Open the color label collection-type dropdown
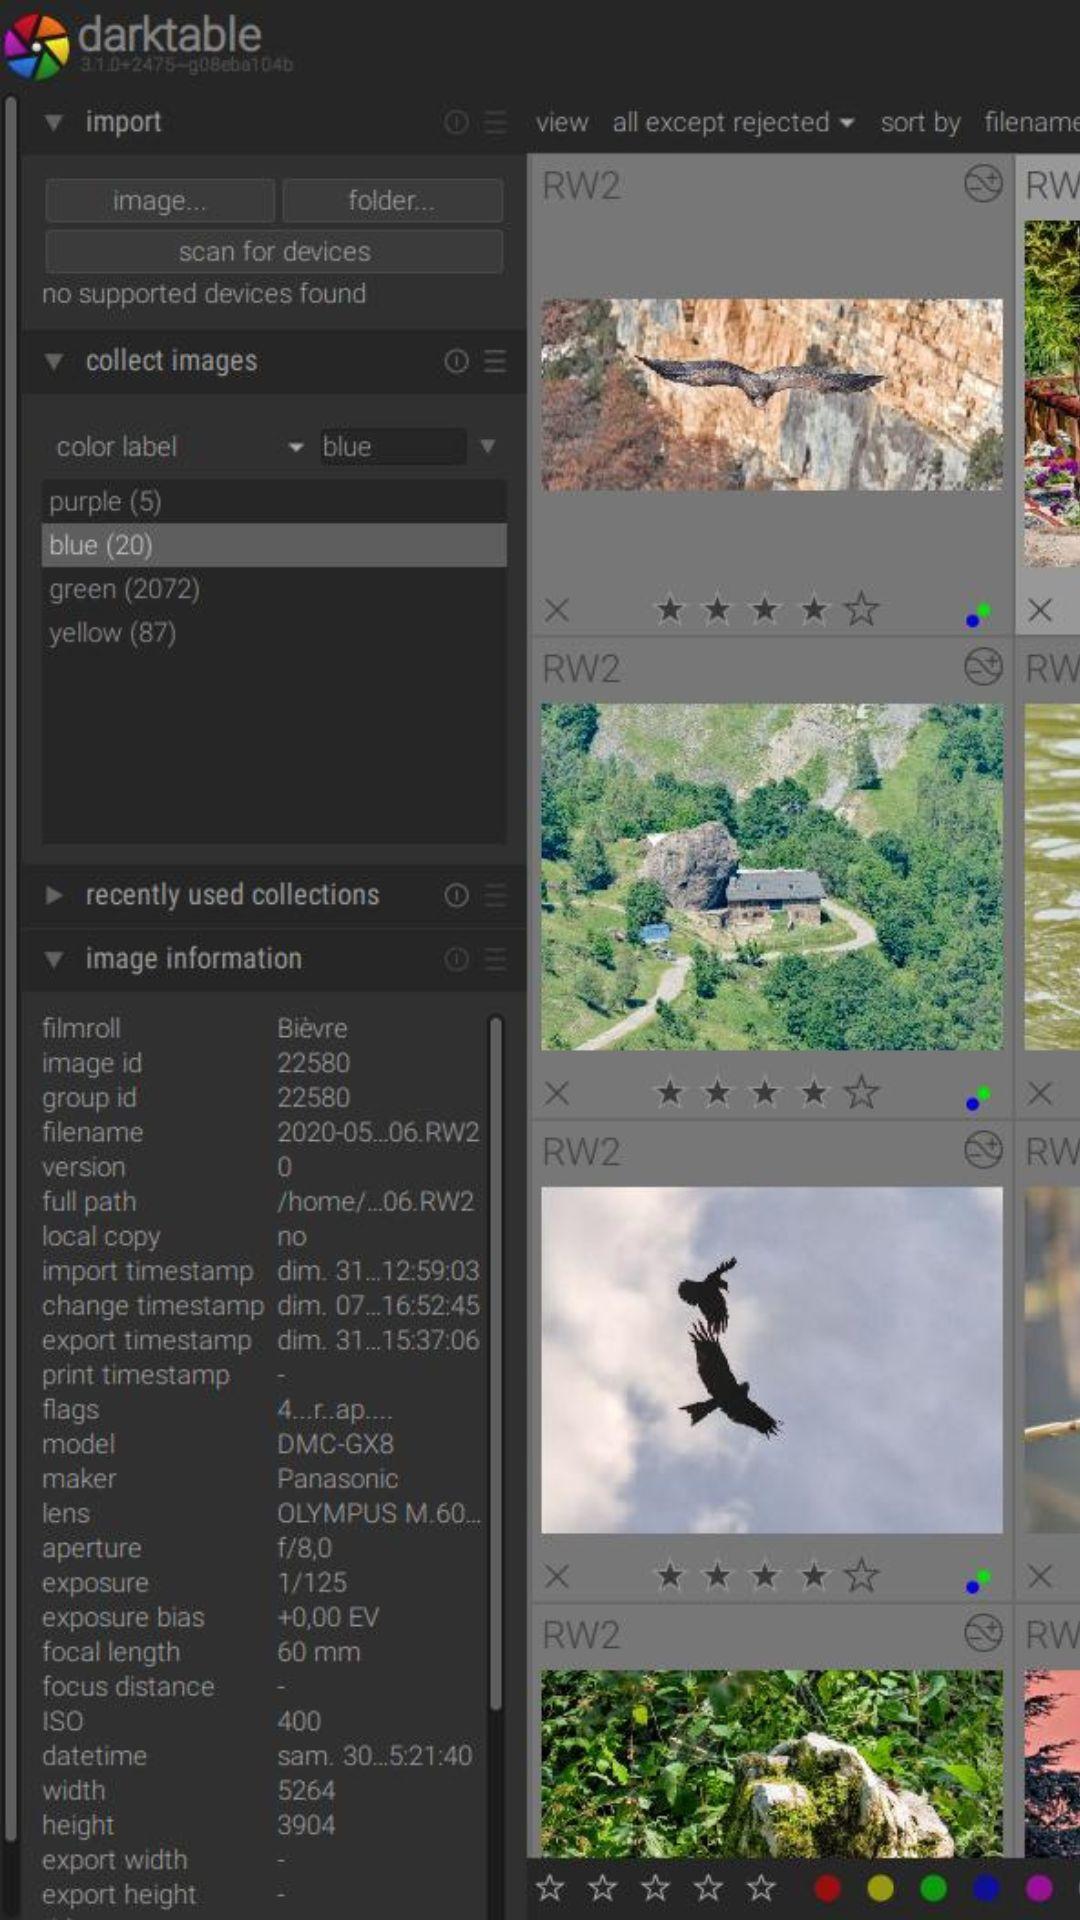The height and width of the screenshot is (1920, 1080). (x=178, y=447)
